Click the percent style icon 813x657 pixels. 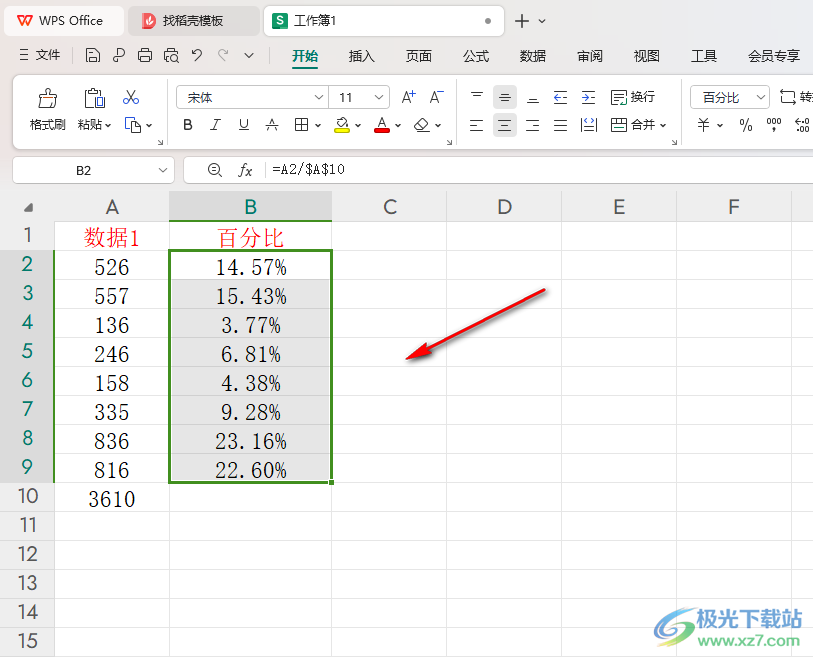pos(746,125)
